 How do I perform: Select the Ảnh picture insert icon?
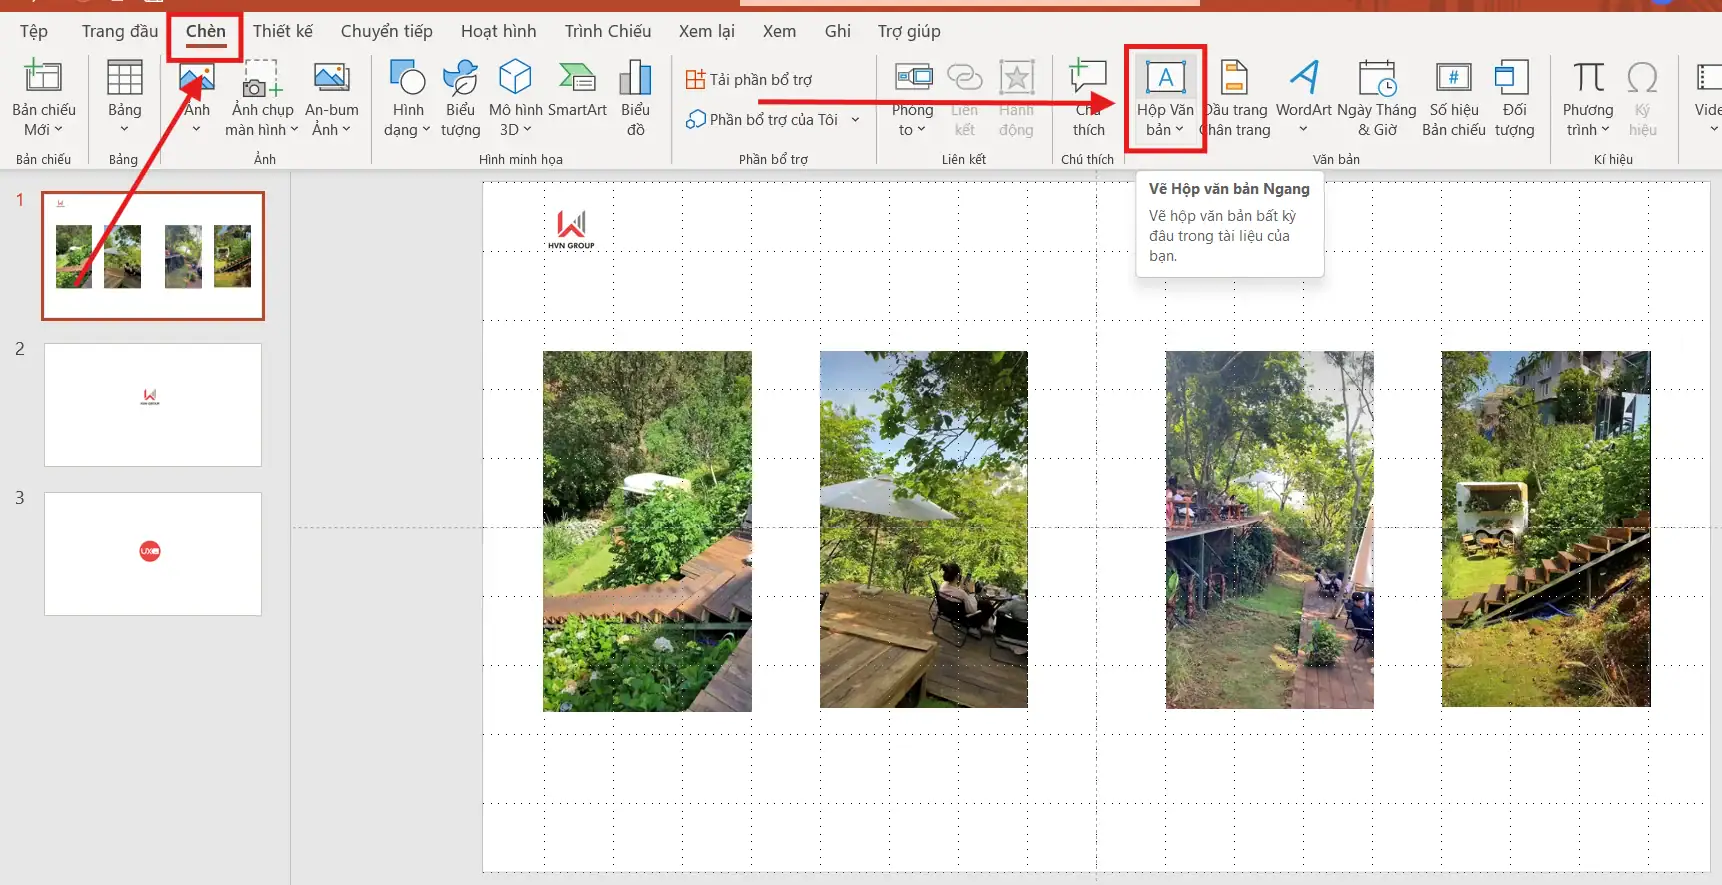pos(197,79)
